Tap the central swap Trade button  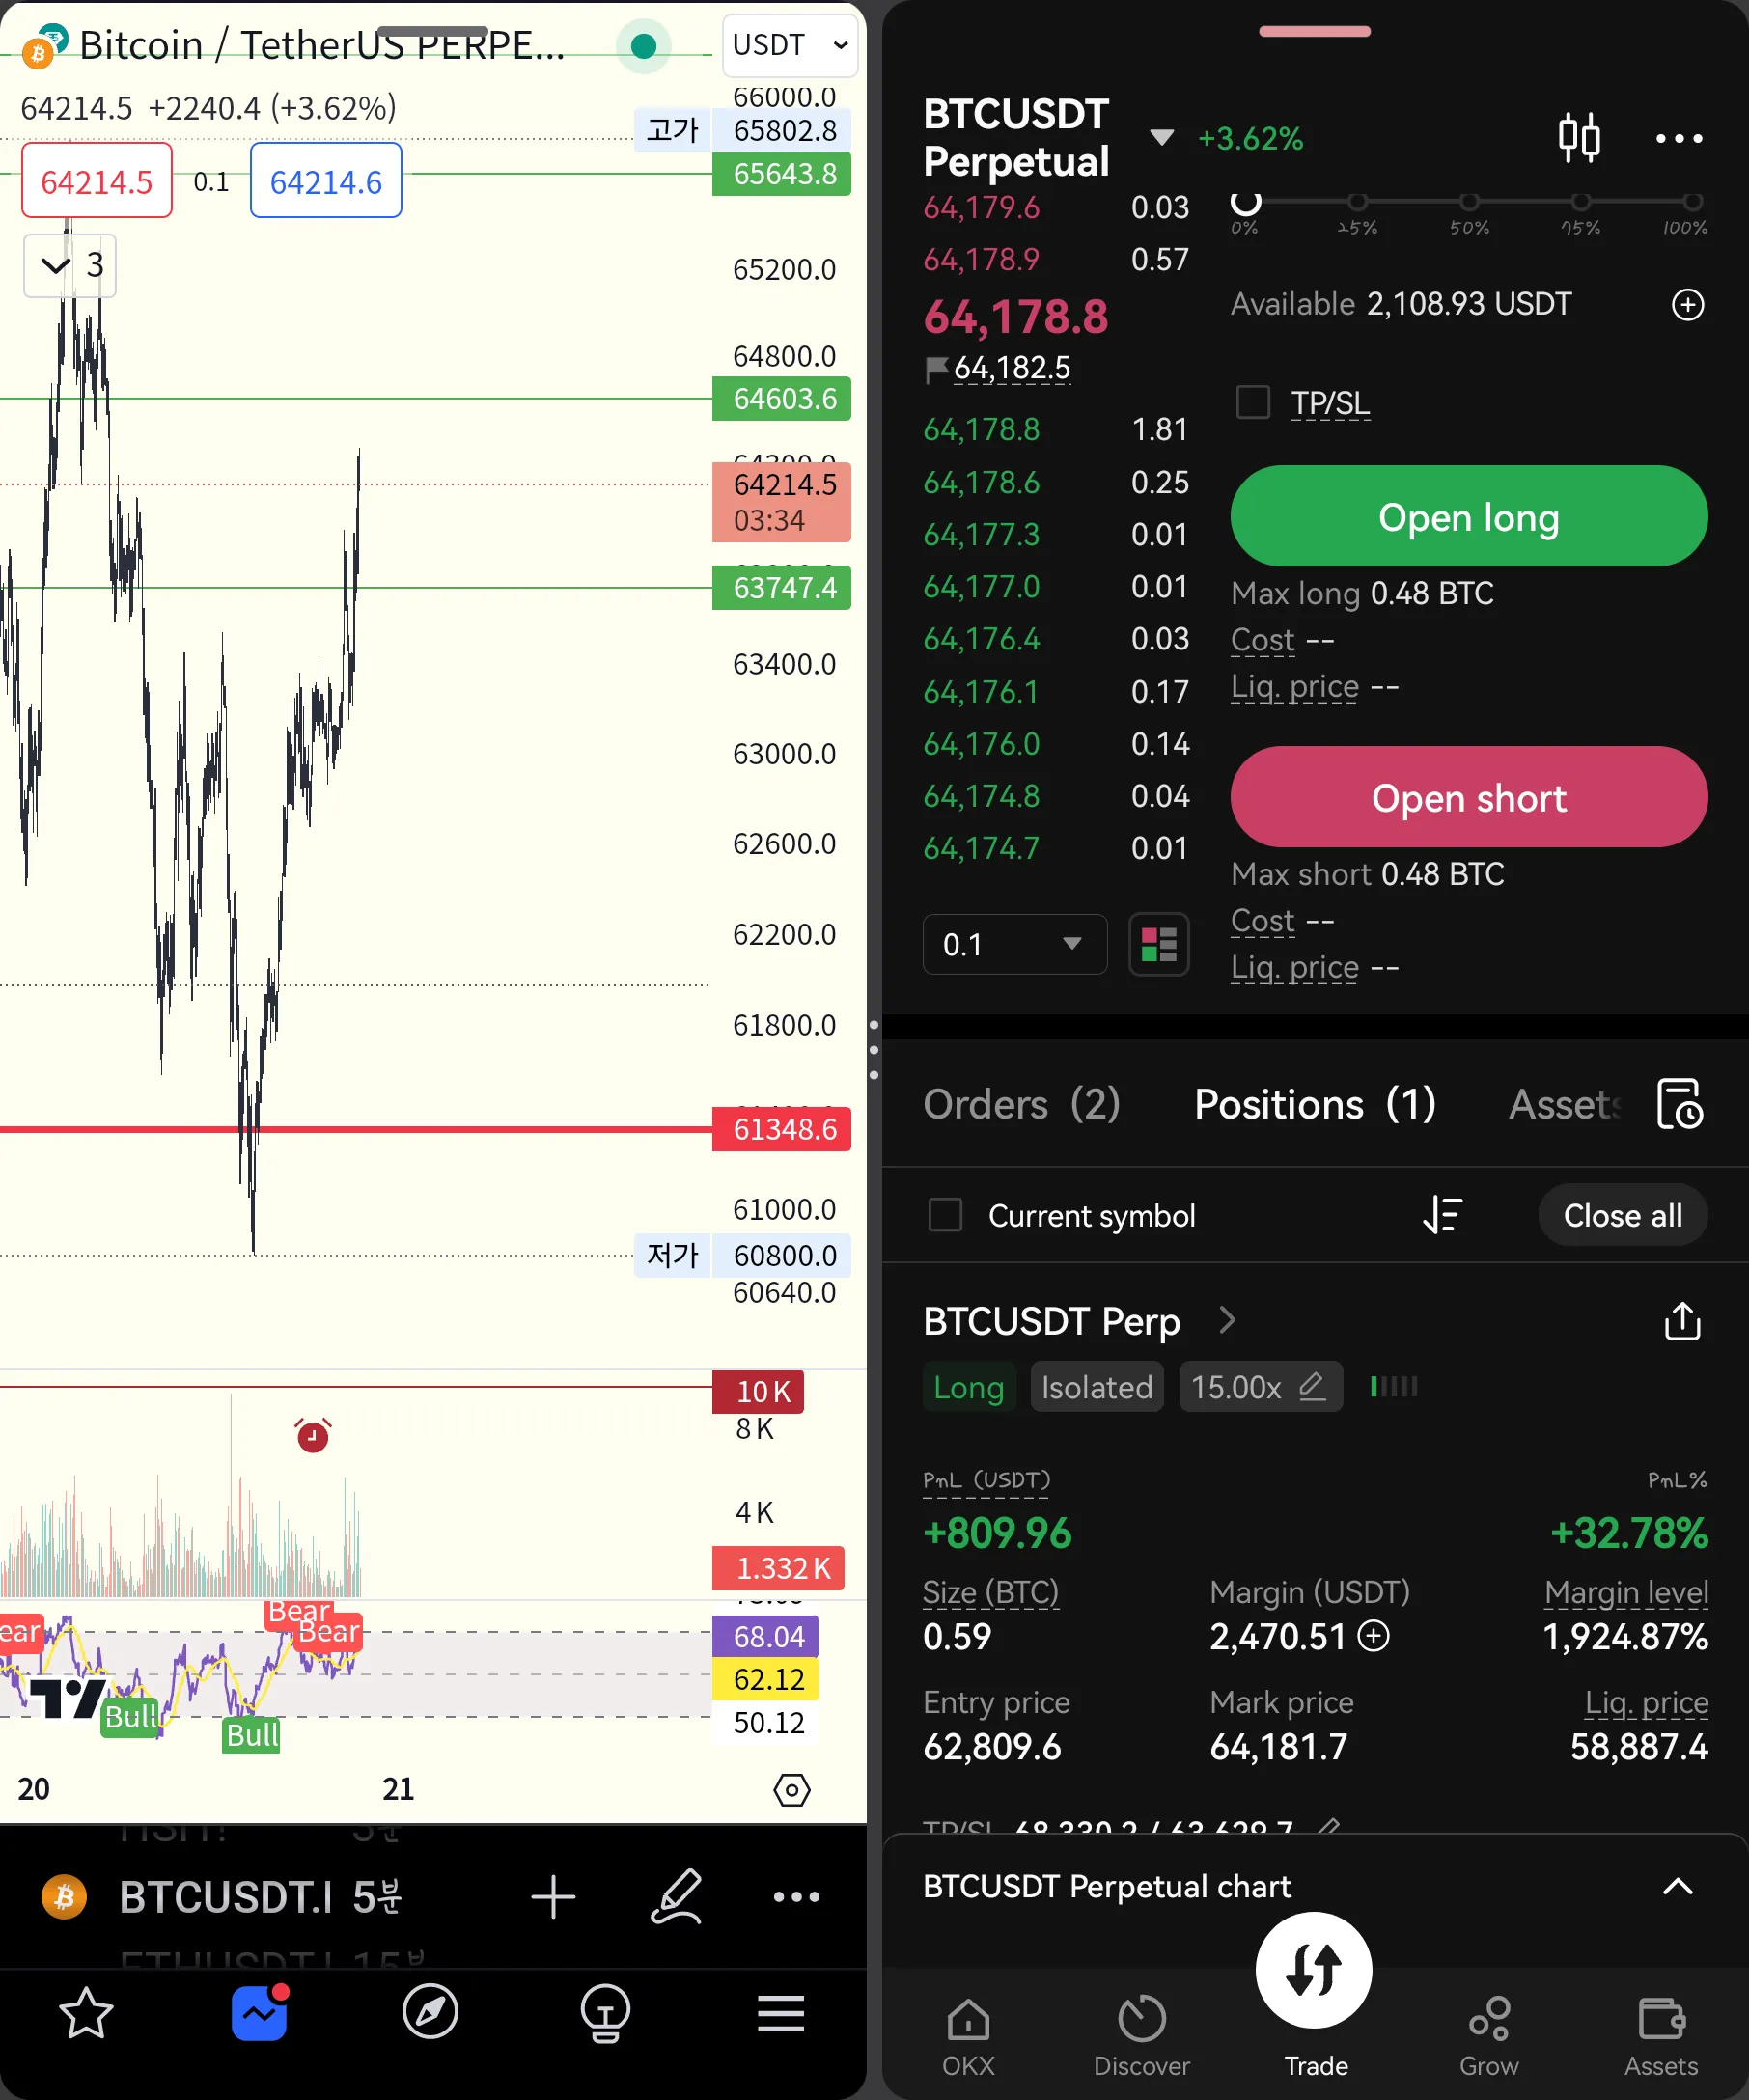(x=1314, y=1969)
